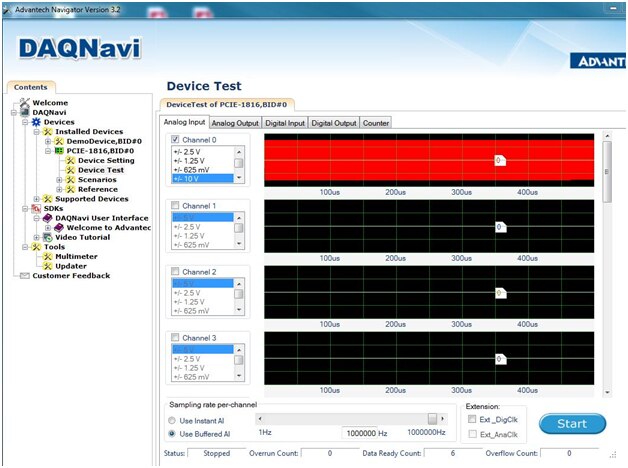Collapse the PCIE-1816,BID#0 node
Screen dimensions: 628x468
(x=48, y=151)
